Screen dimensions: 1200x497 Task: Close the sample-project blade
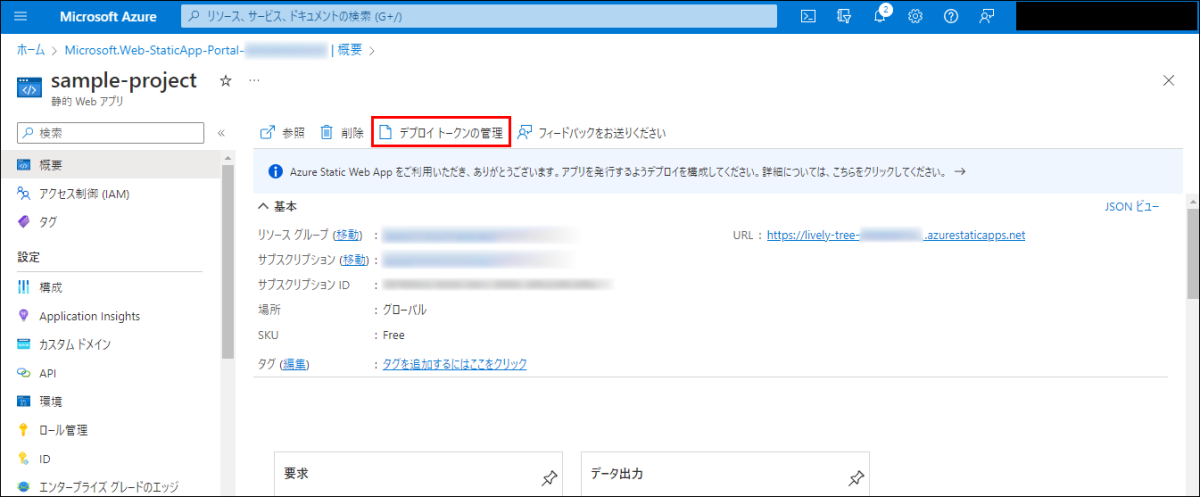click(1169, 81)
